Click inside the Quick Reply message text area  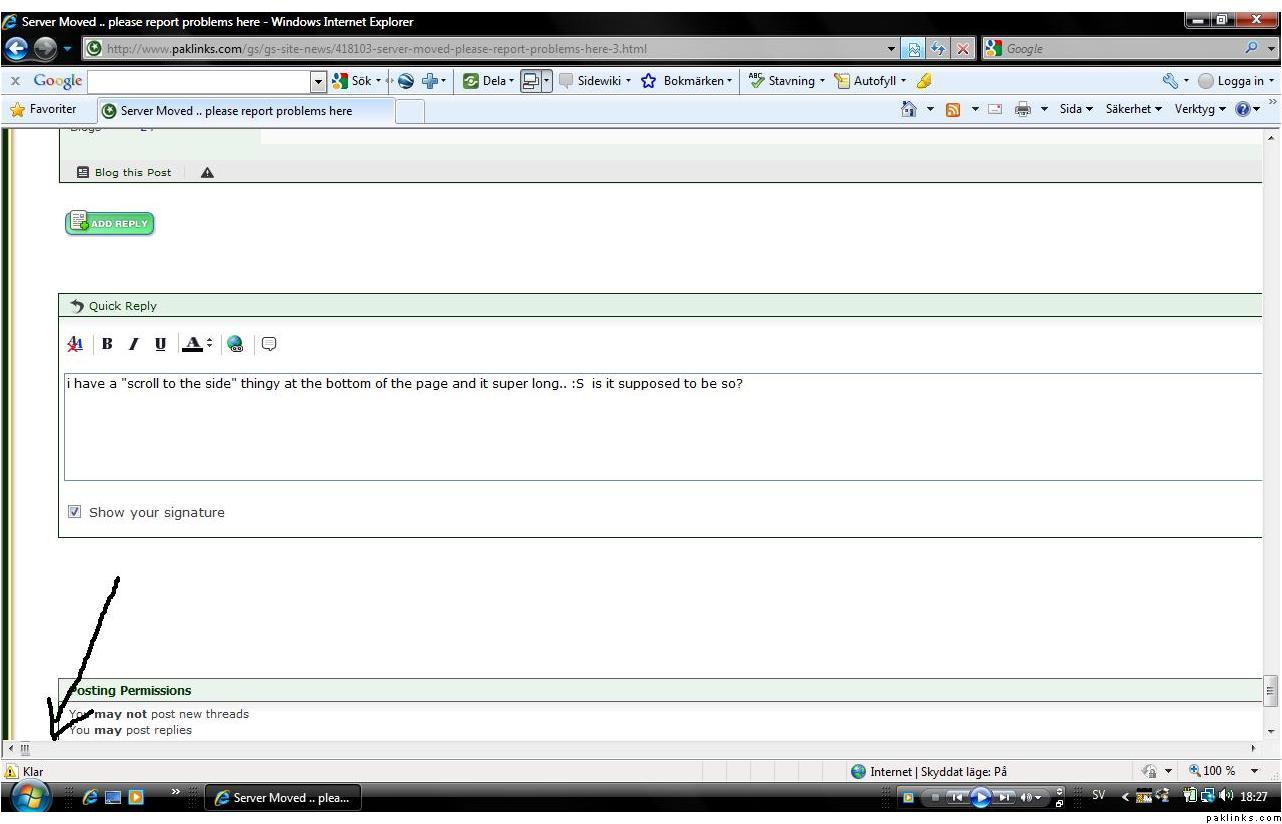[x=660, y=430]
